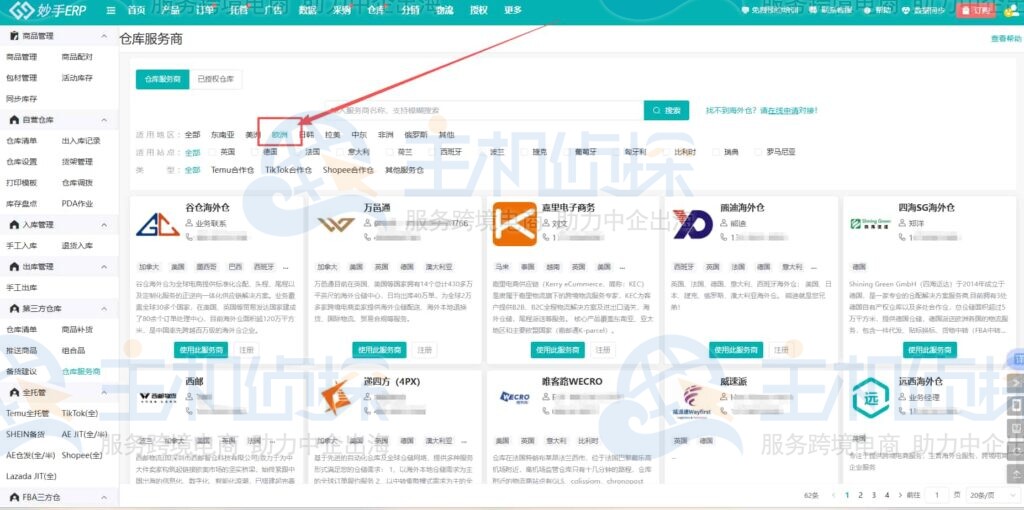Click the FBA三方仓 section icon
The width and height of the screenshot is (1024, 510).
tap(14, 497)
